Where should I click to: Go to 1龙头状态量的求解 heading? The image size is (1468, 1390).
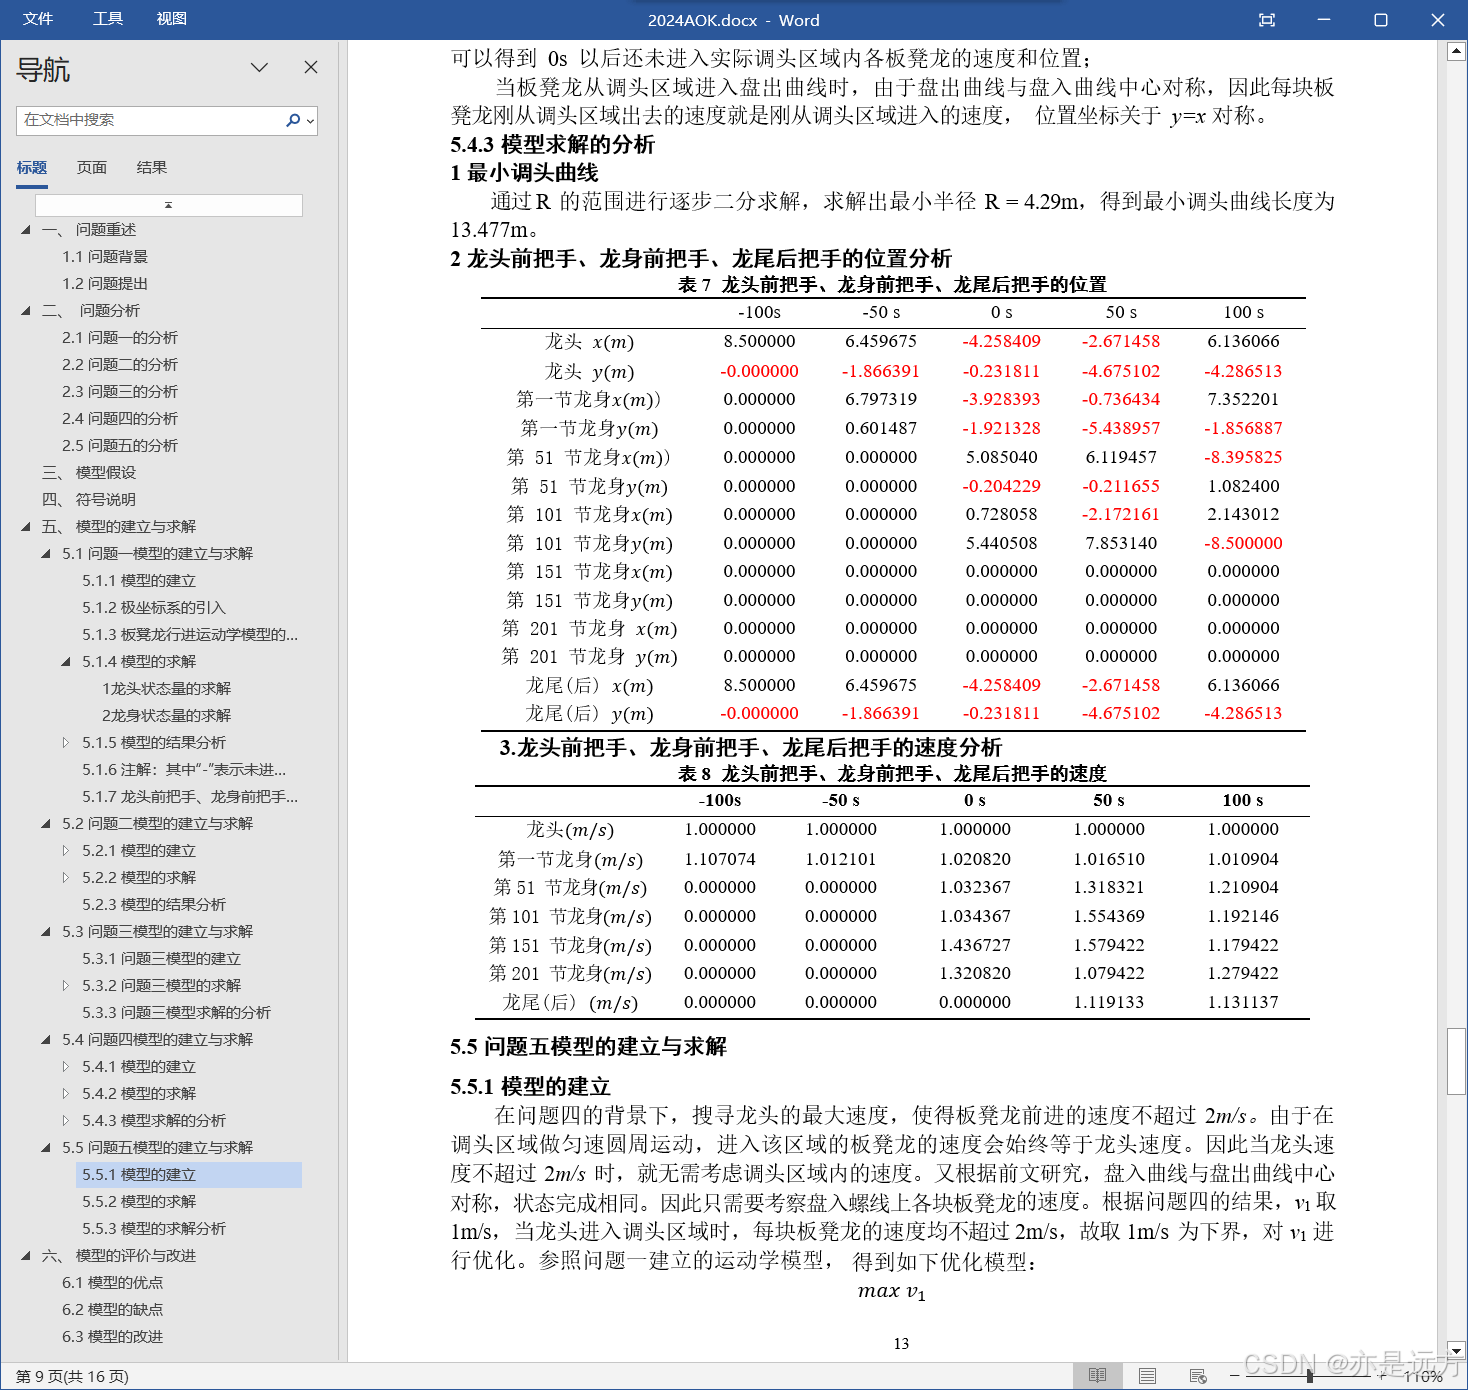coord(166,689)
